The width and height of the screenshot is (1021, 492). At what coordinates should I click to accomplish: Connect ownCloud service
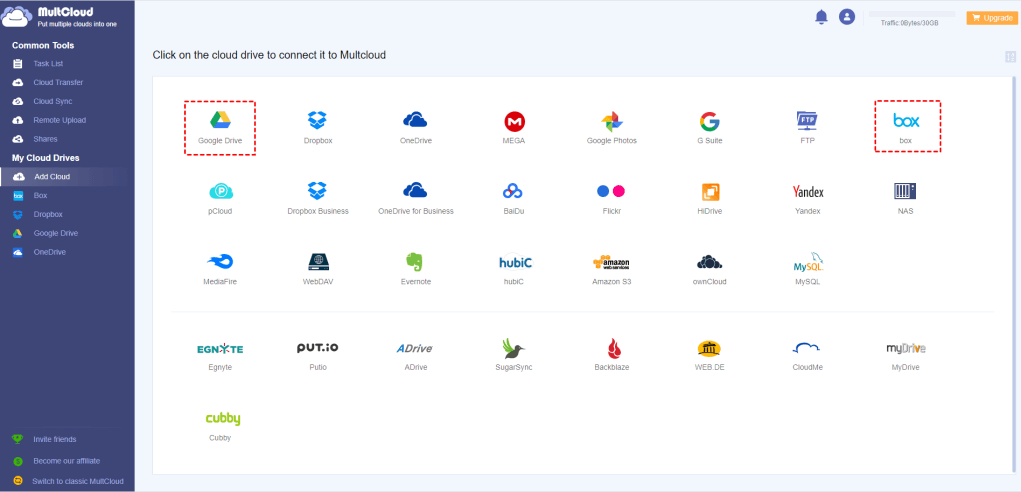click(709, 269)
